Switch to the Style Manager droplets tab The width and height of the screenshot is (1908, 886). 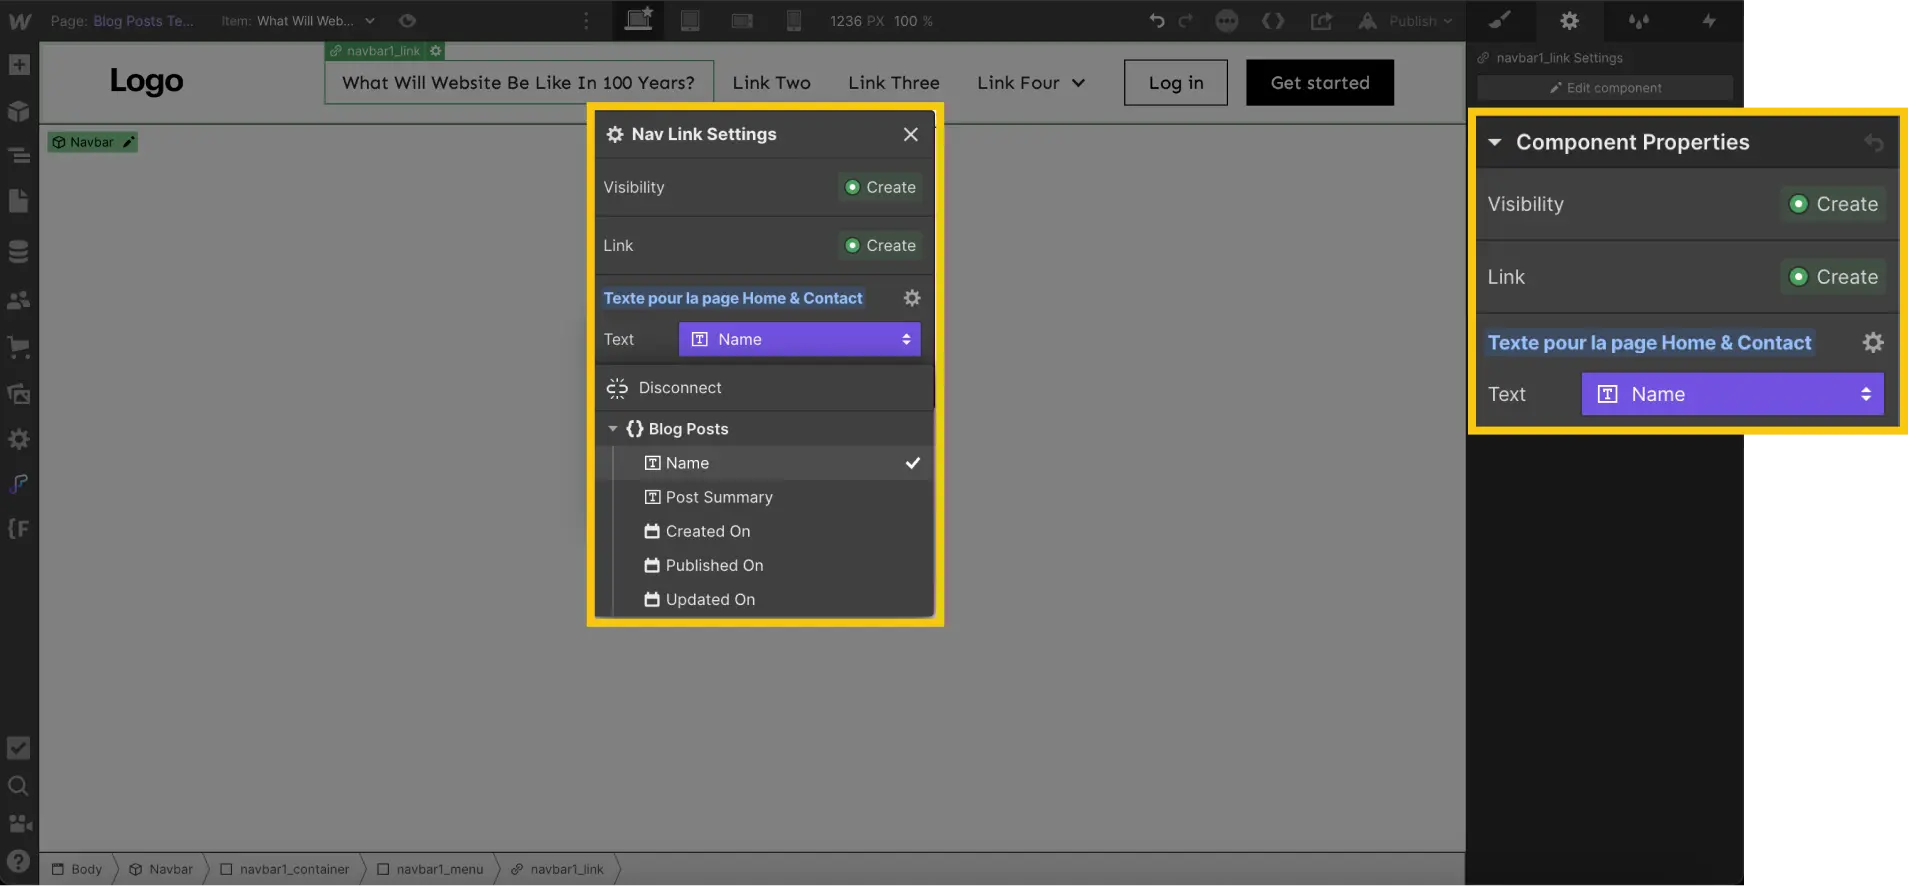point(1639,20)
